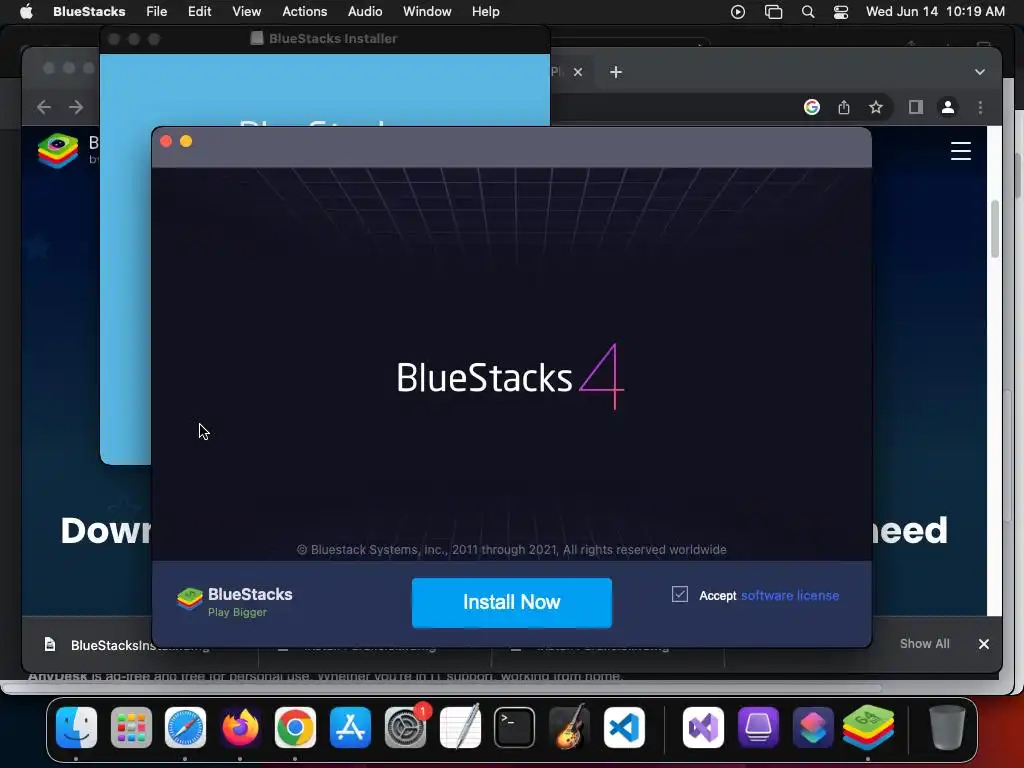Image resolution: width=1024 pixels, height=768 pixels.
Task: Click the Now Playing icon in menu bar
Action: click(737, 12)
